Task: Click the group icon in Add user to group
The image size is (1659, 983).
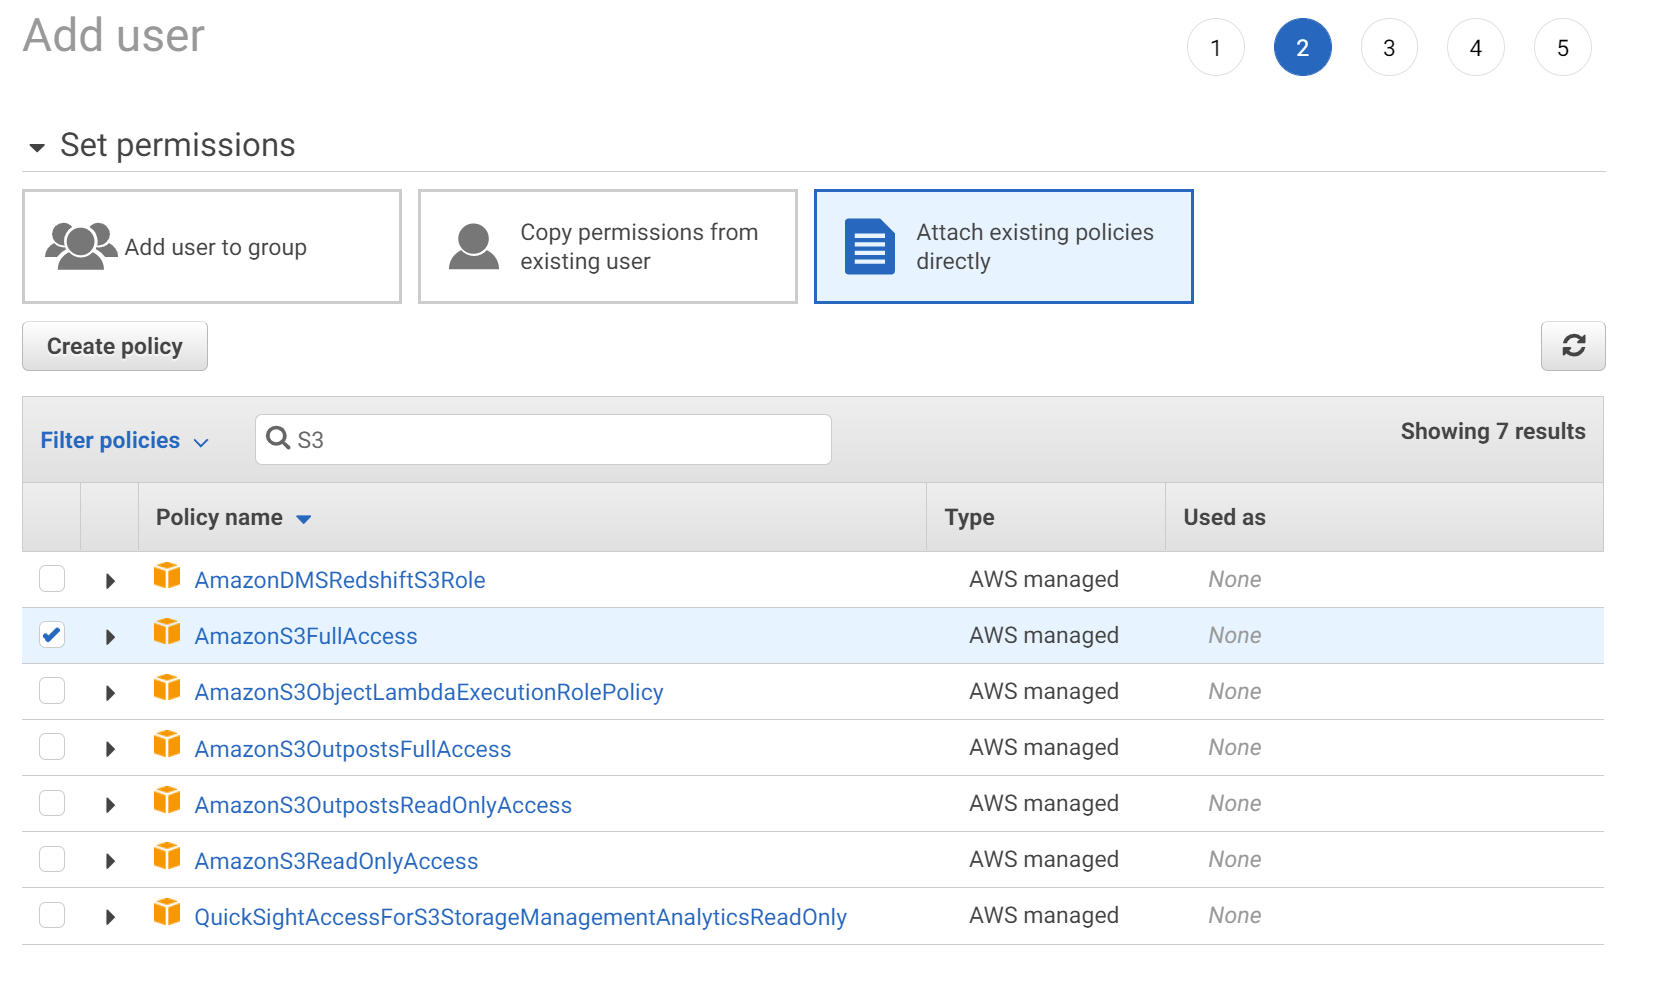Action: (x=81, y=246)
